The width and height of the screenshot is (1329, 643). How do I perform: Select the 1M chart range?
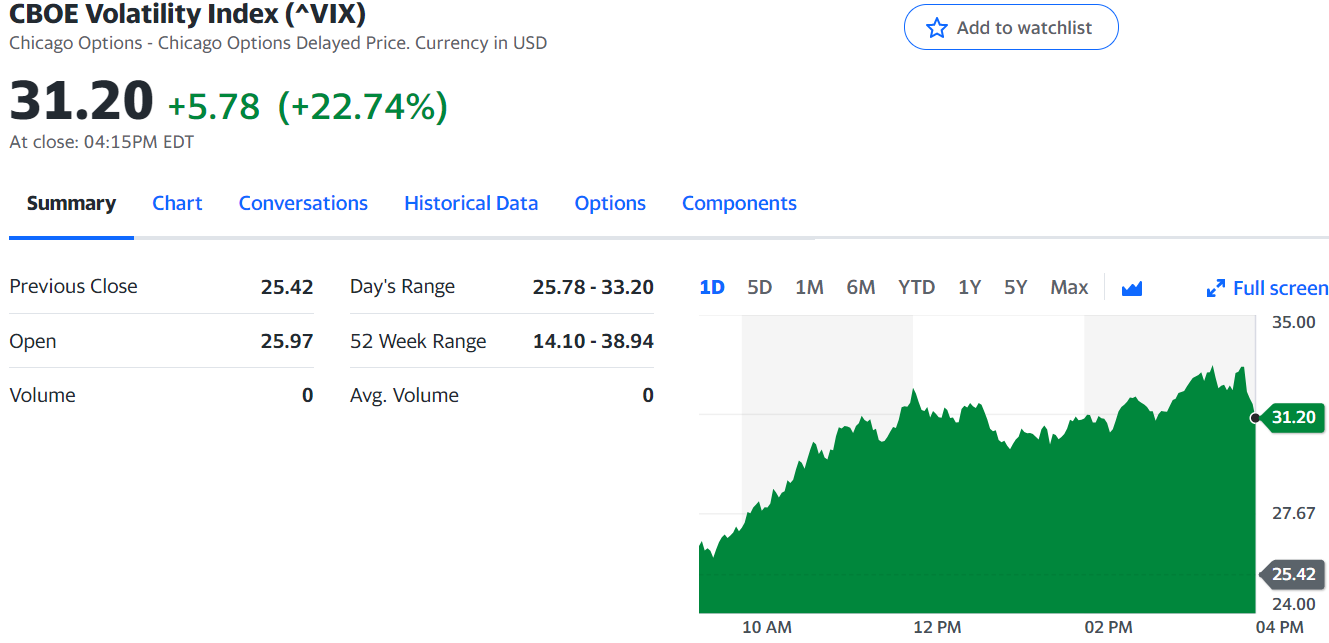pyautogui.click(x=809, y=288)
